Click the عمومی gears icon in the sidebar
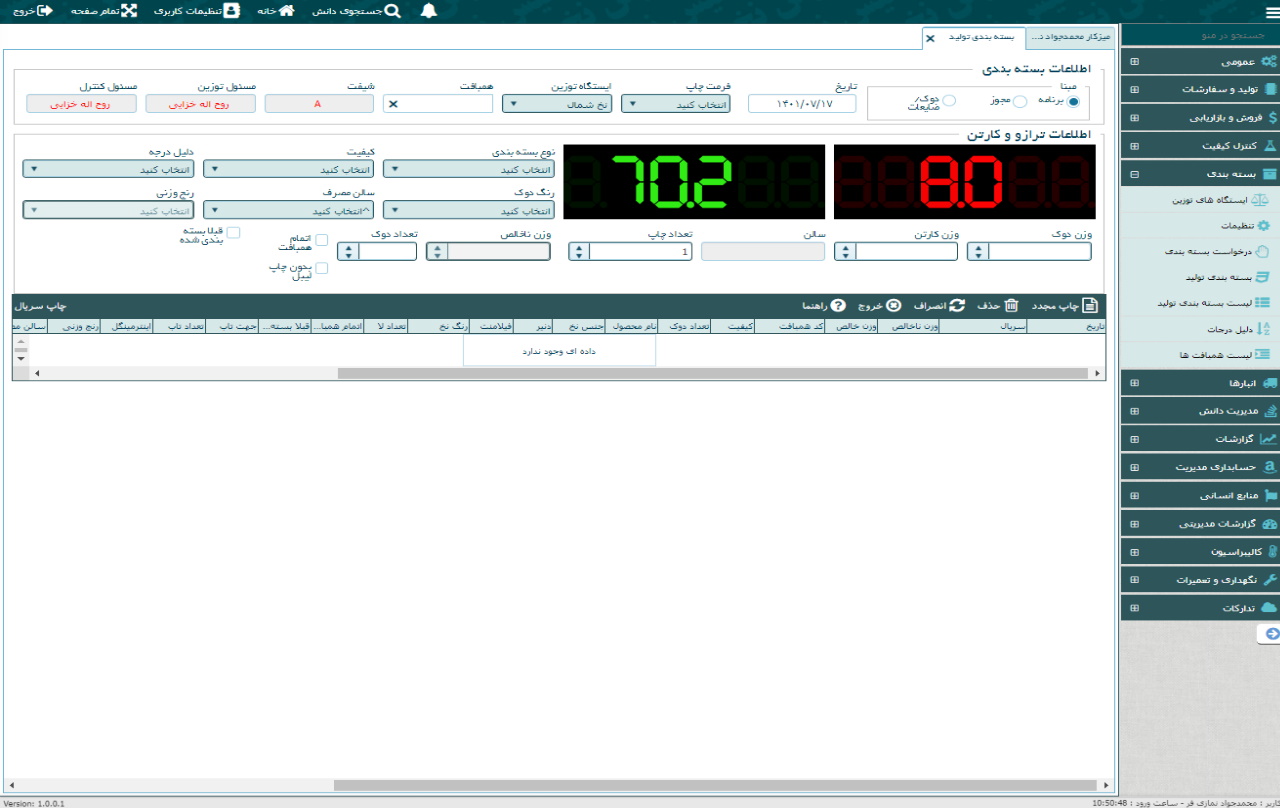The width and height of the screenshot is (1280, 808). [1269, 62]
